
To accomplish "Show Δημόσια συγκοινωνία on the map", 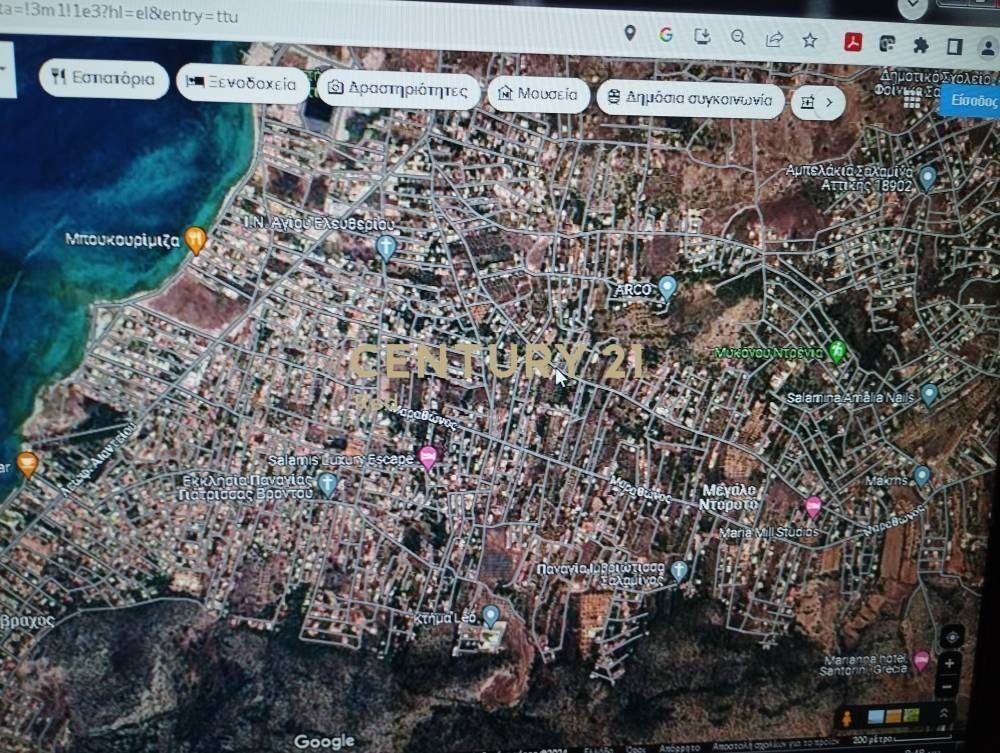I will 689,99.
